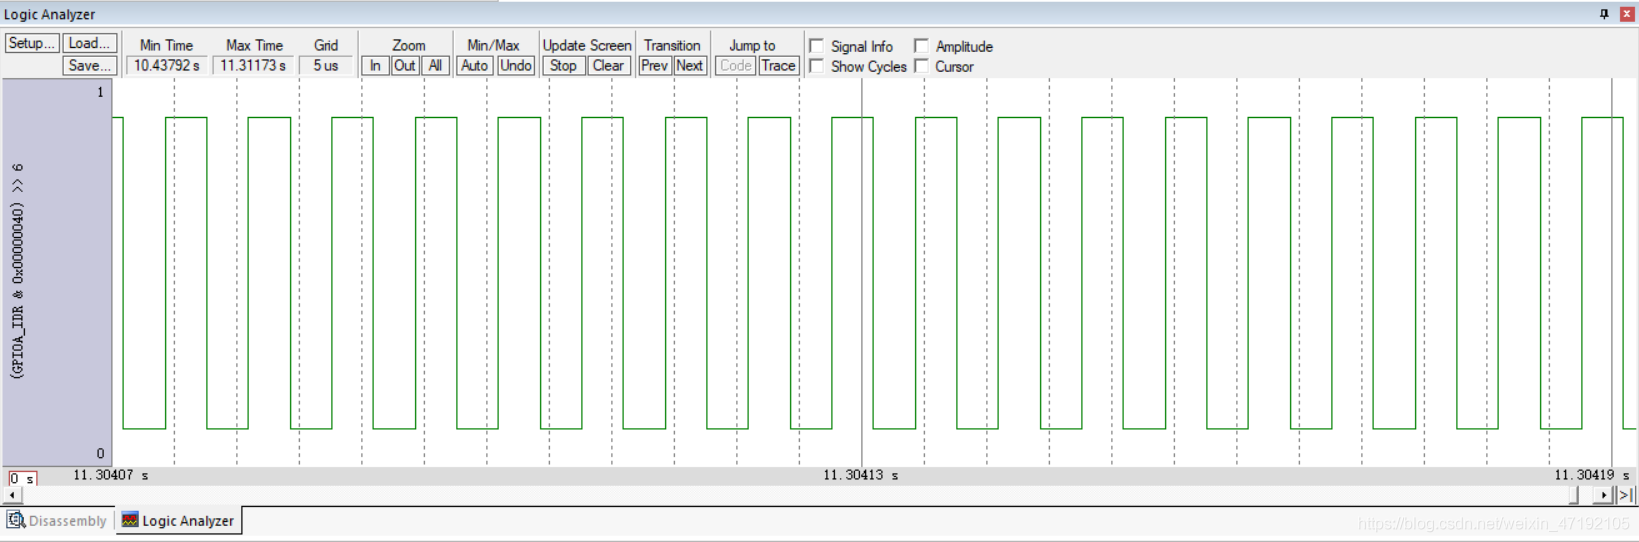
Task: Close the Logic Analyzer panel
Action: (1626, 13)
